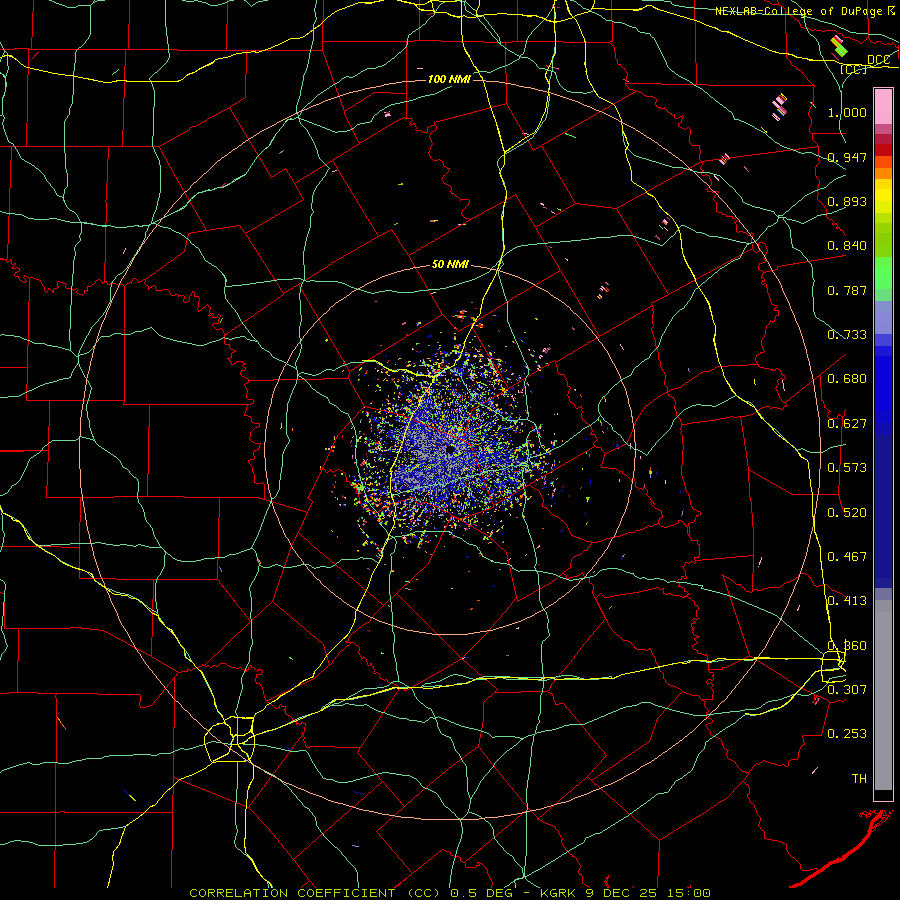Screen dimensions: 900x900
Task: Click the '0.253' scale value
Action: click(847, 733)
